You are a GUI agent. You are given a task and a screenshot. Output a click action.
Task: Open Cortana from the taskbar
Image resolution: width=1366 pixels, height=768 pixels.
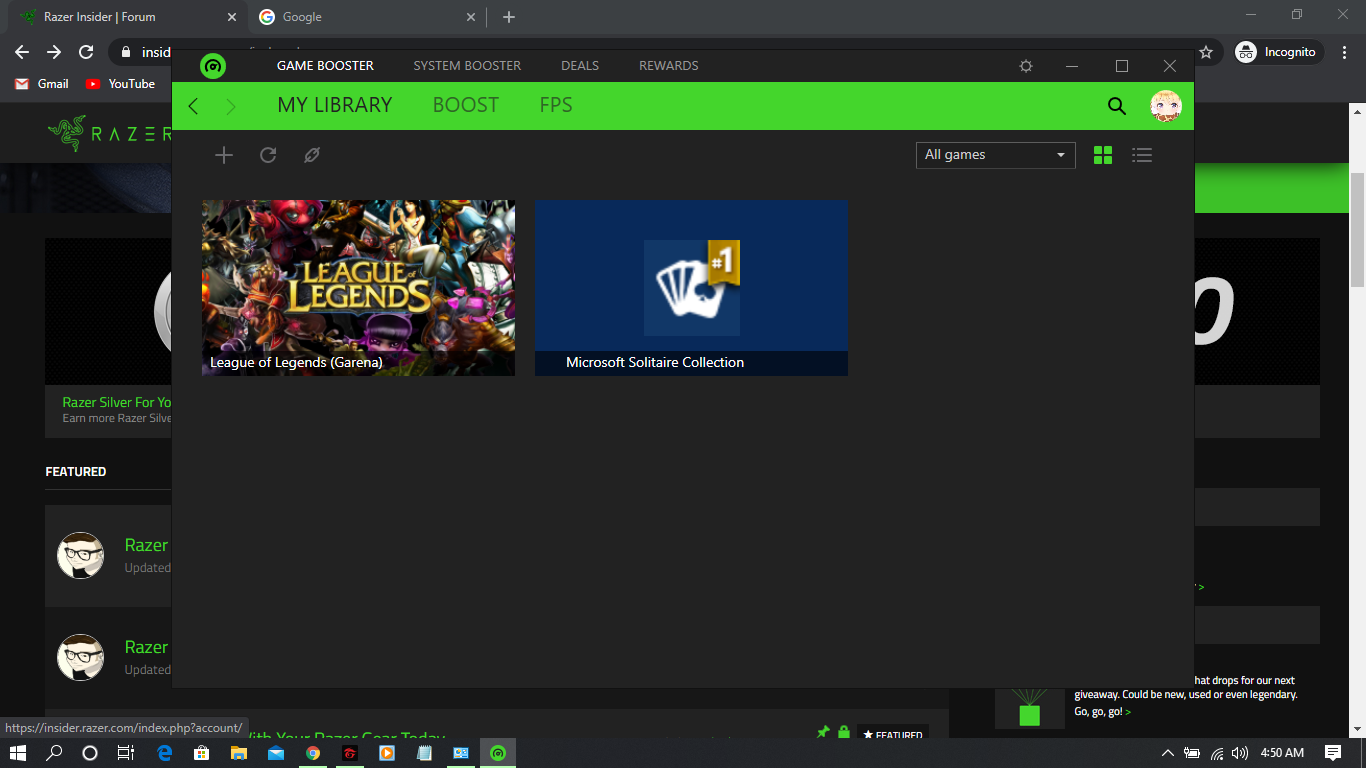90,753
